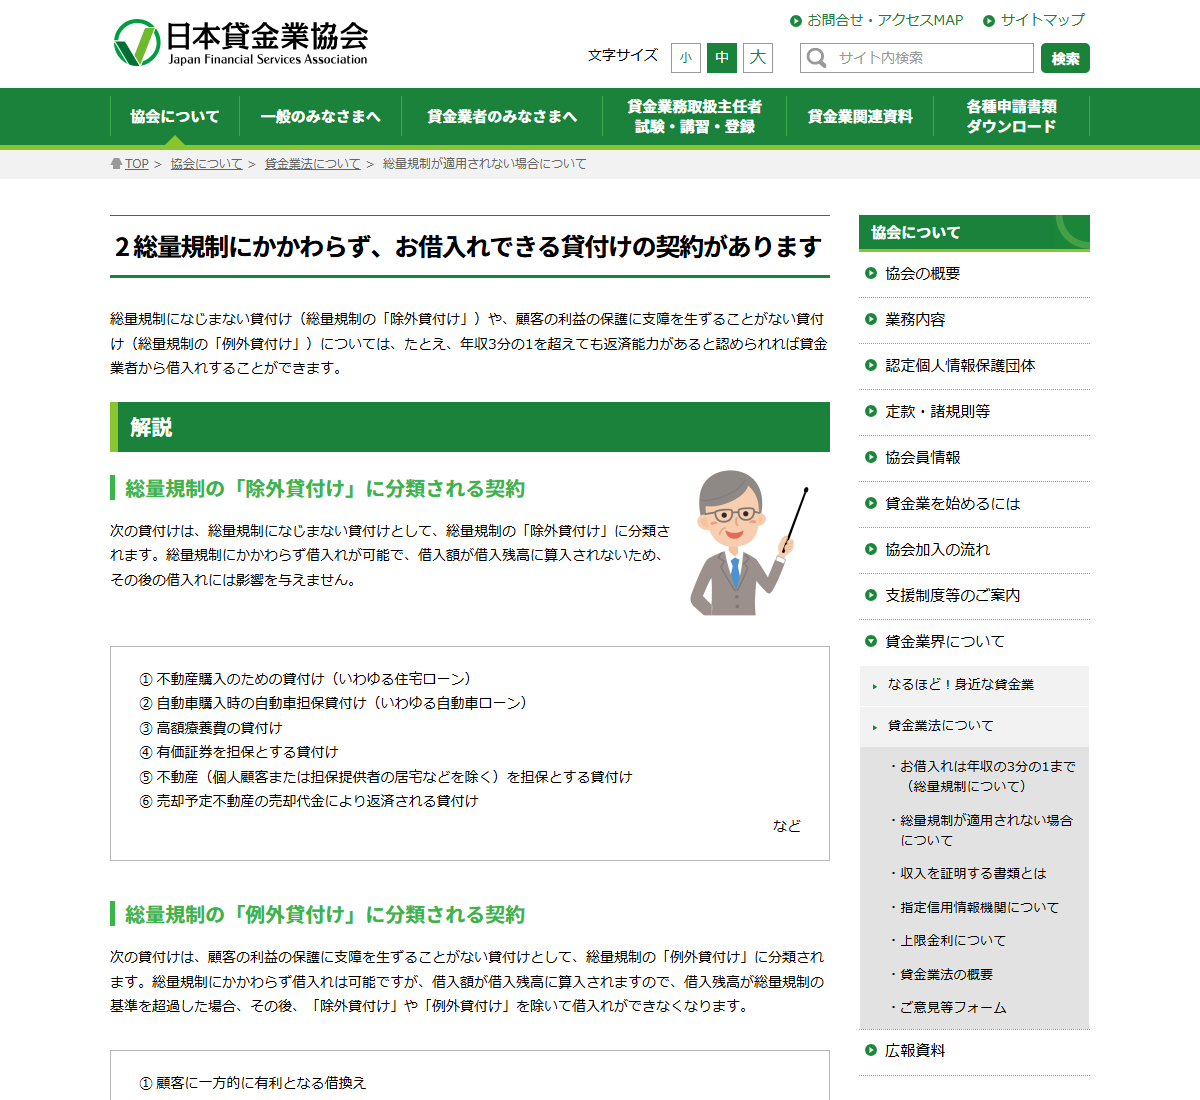Set font size to large (大)

click(758, 58)
